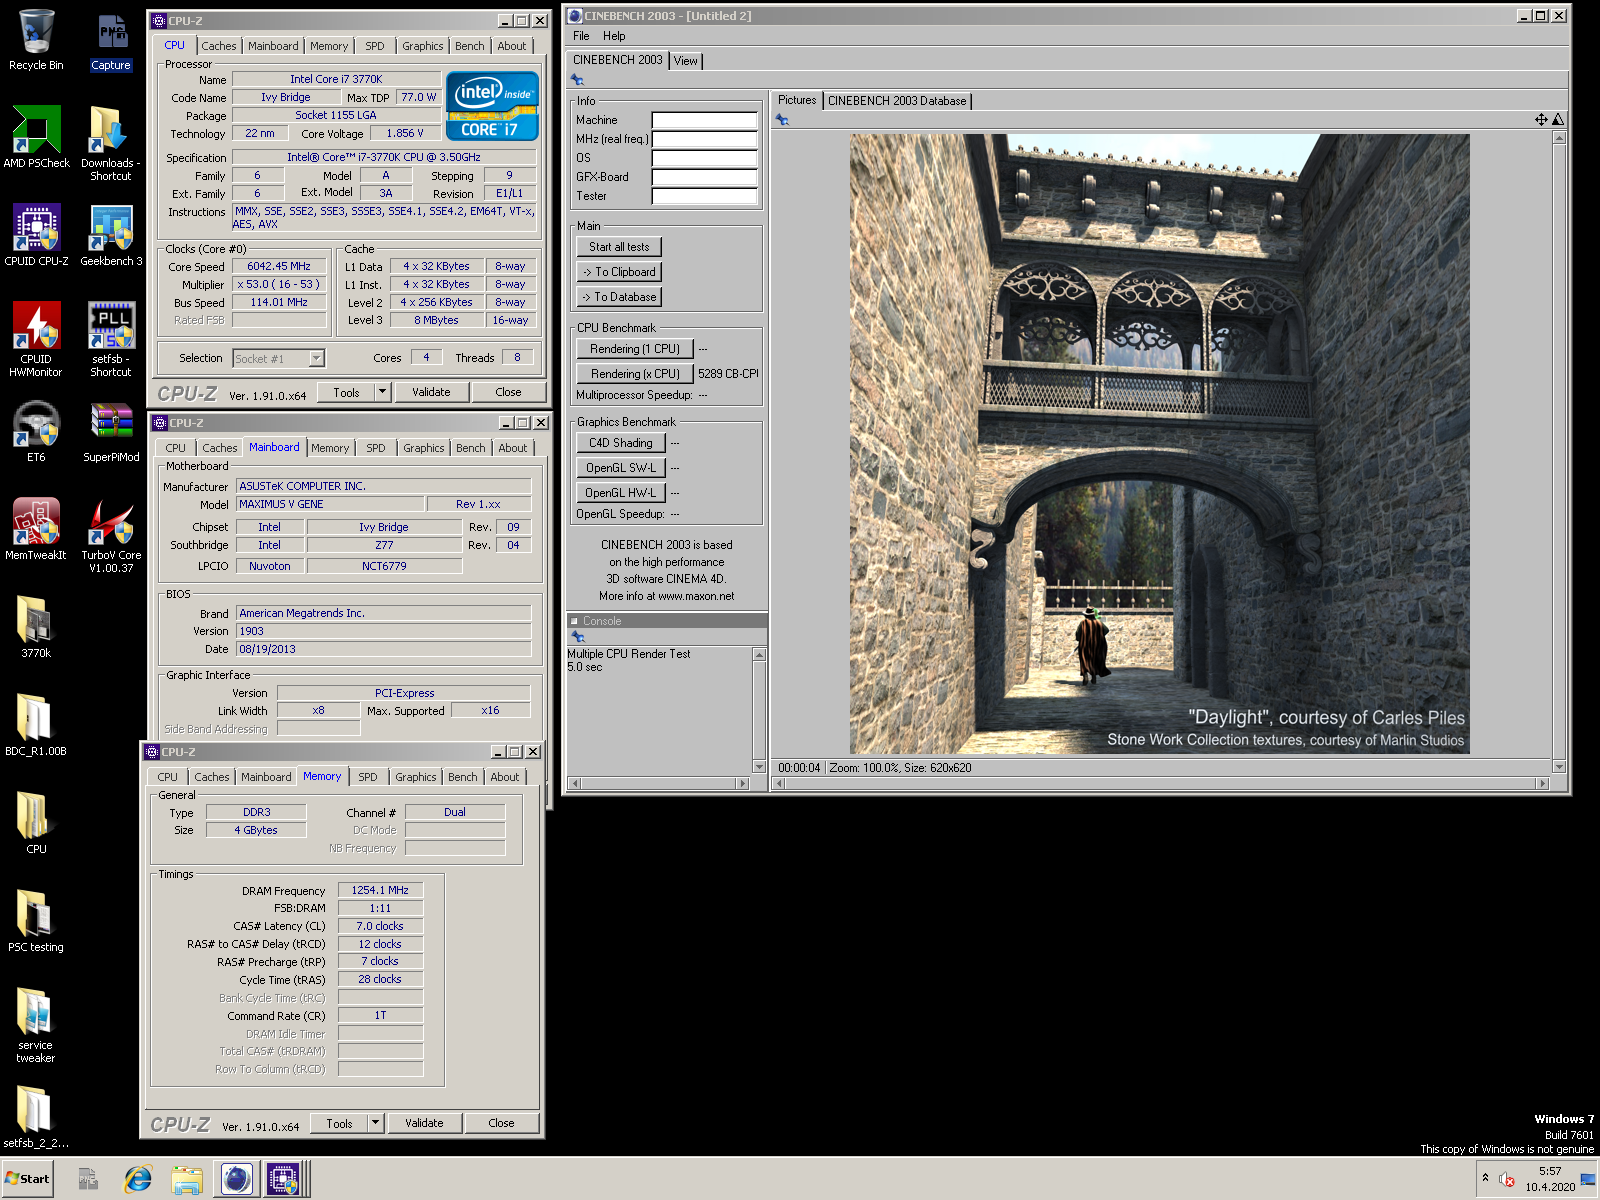The width and height of the screenshot is (1600, 1200).
Task: Open the service tweaker folder
Action: coord(36,1025)
